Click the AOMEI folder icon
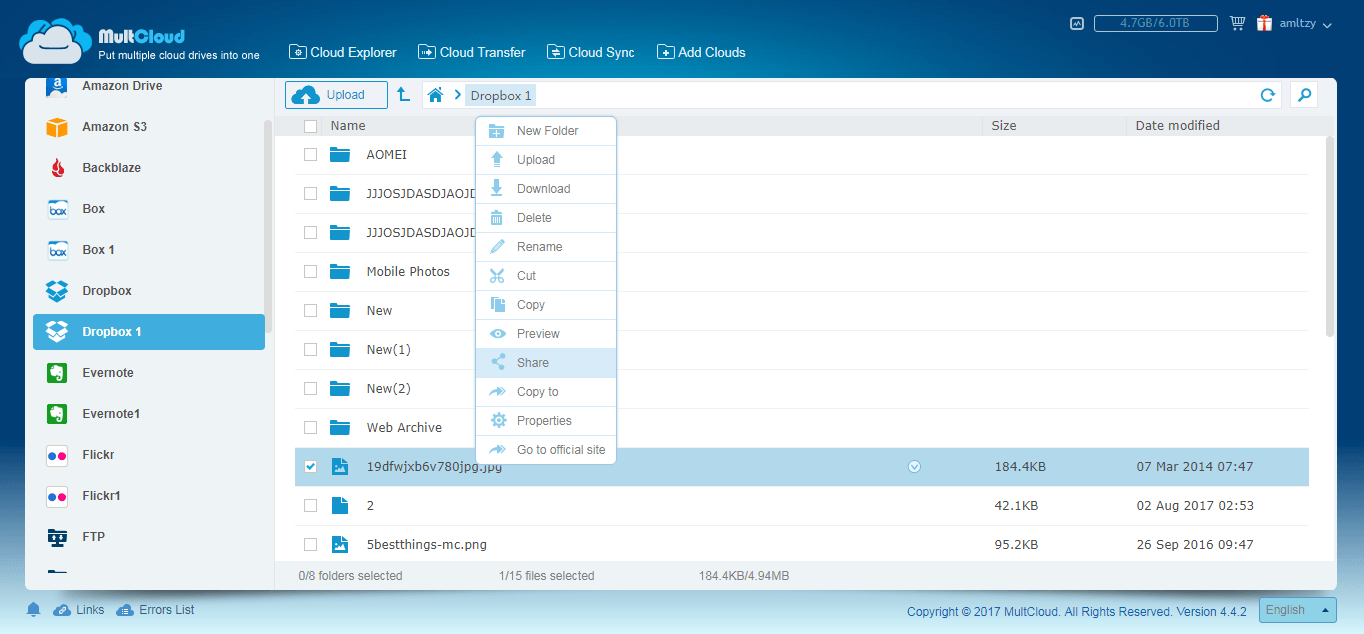Image resolution: width=1364 pixels, height=634 pixels. 341,155
